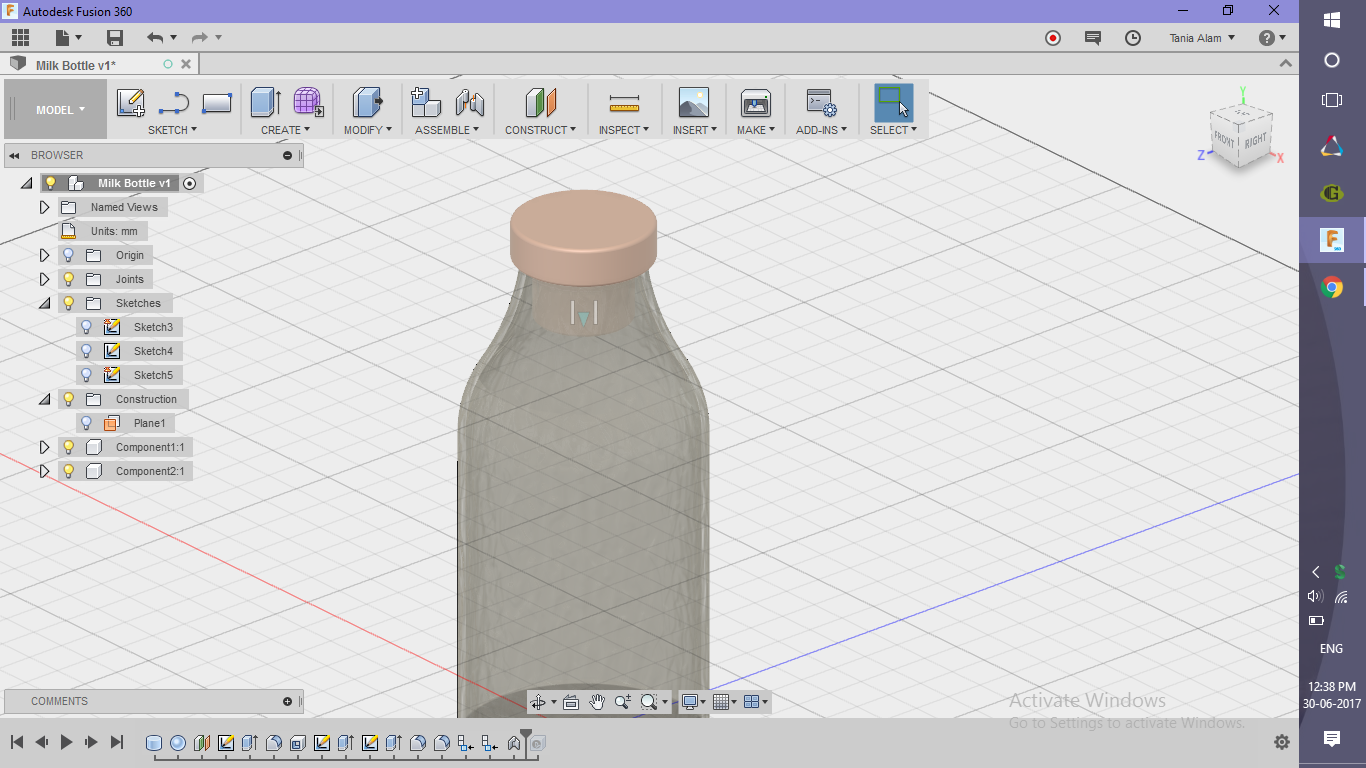Jump to timeline beginning
This screenshot has height=768, width=1366.
pyautogui.click(x=17, y=742)
